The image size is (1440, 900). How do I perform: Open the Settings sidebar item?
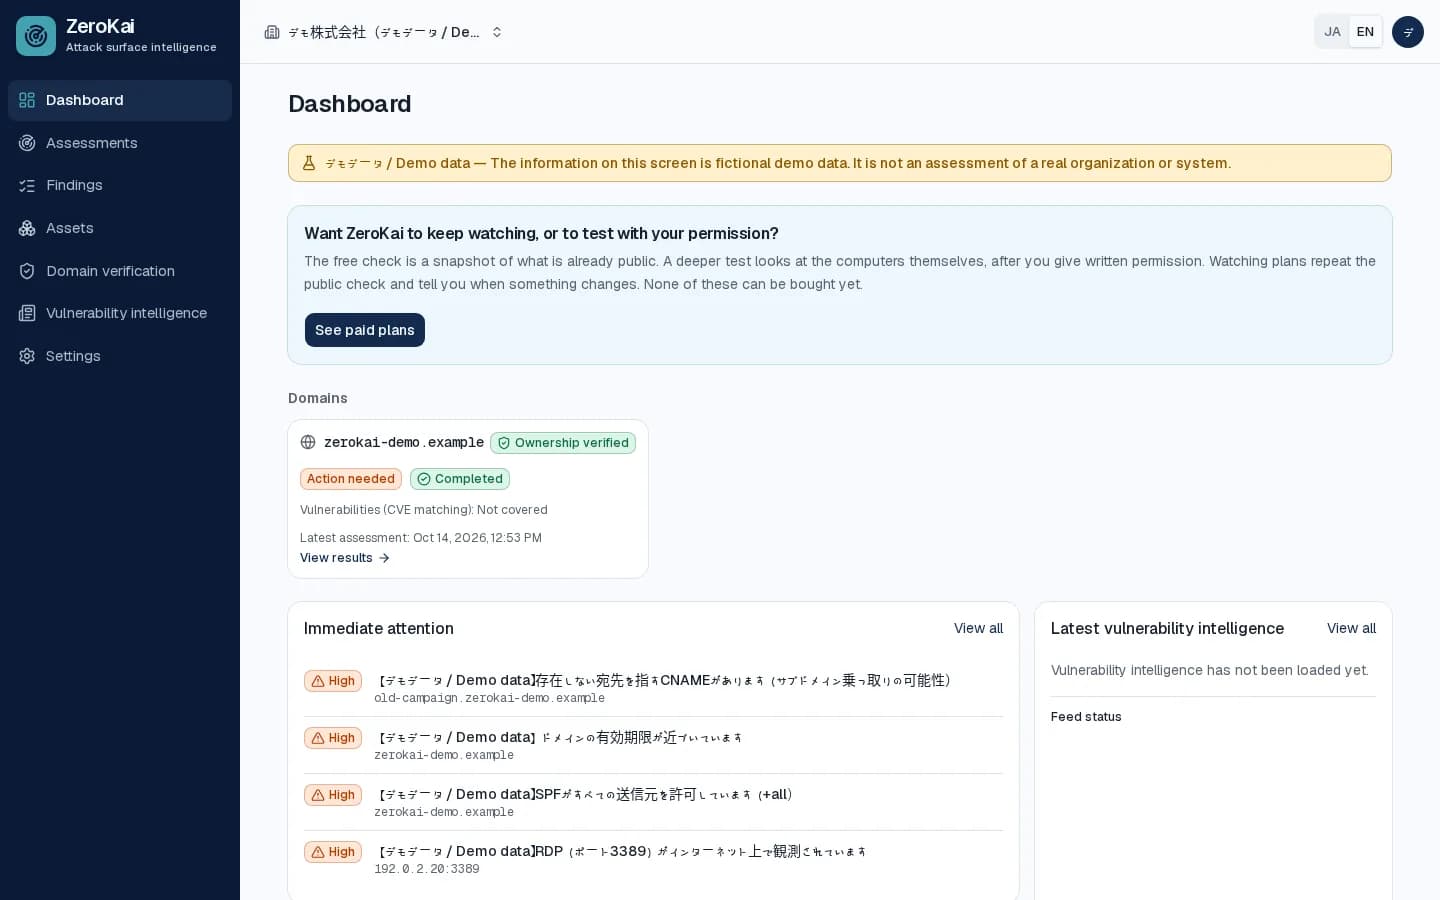click(x=120, y=356)
